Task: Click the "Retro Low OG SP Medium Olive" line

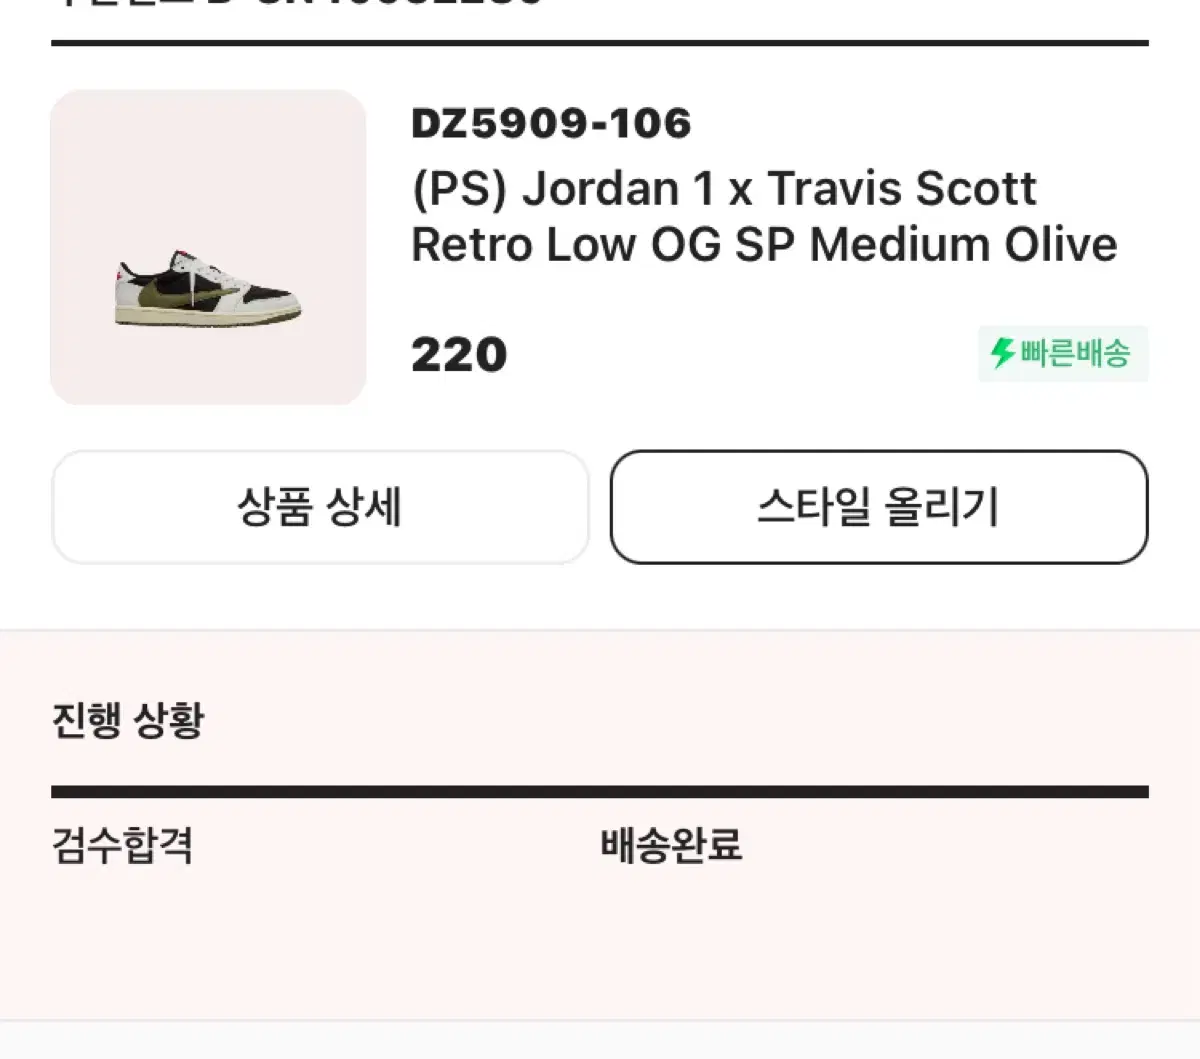Action: pos(764,245)
